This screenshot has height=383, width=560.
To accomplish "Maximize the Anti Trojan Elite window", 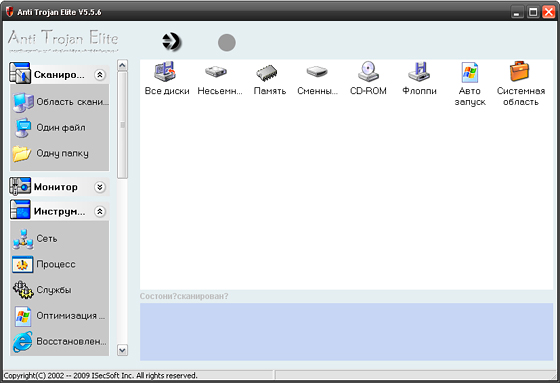I will click(x=533, y=12).
